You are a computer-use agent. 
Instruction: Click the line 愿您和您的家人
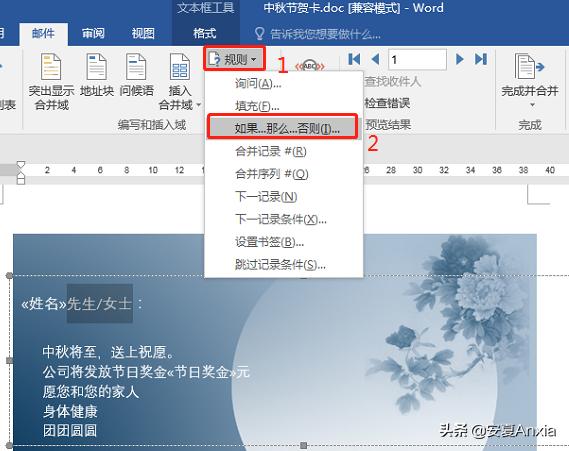coord(91,392)
